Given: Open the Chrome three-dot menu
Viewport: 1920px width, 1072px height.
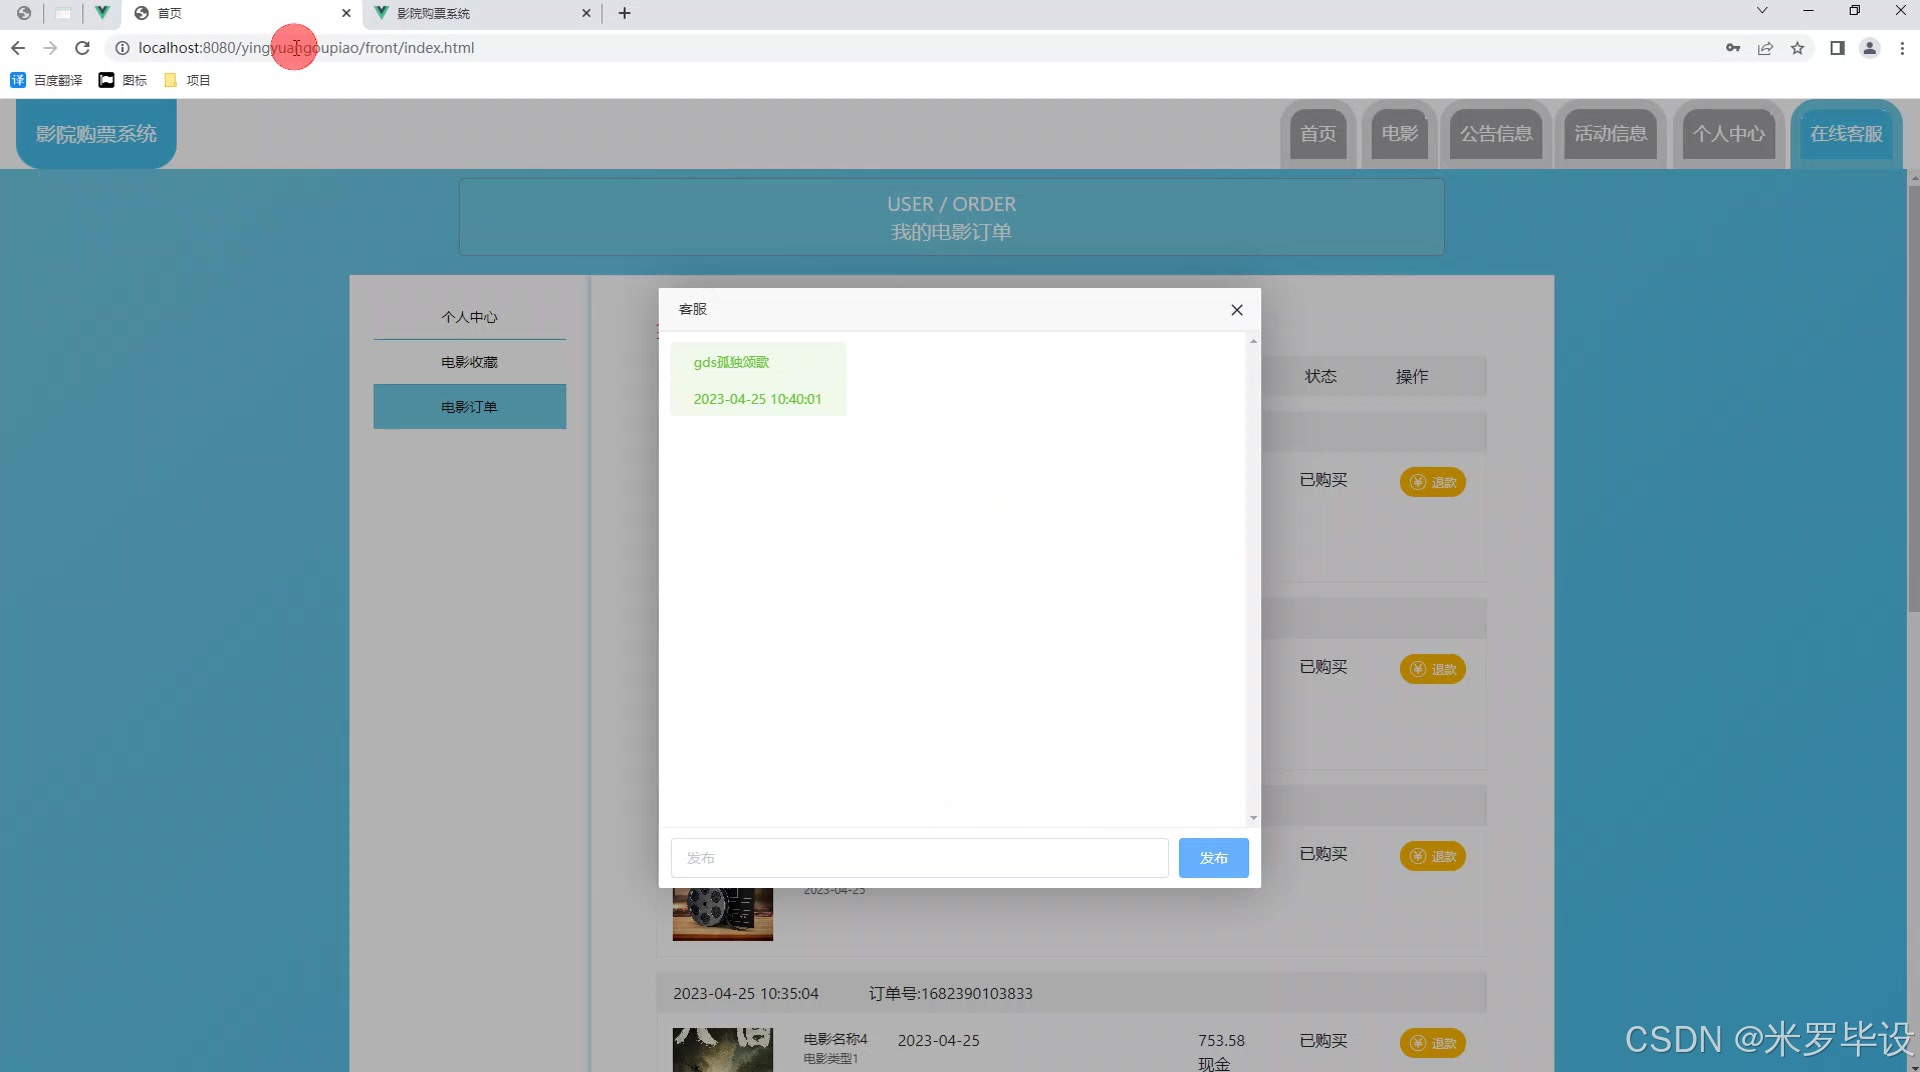Looking at the screenshot, I should 1902,48.
